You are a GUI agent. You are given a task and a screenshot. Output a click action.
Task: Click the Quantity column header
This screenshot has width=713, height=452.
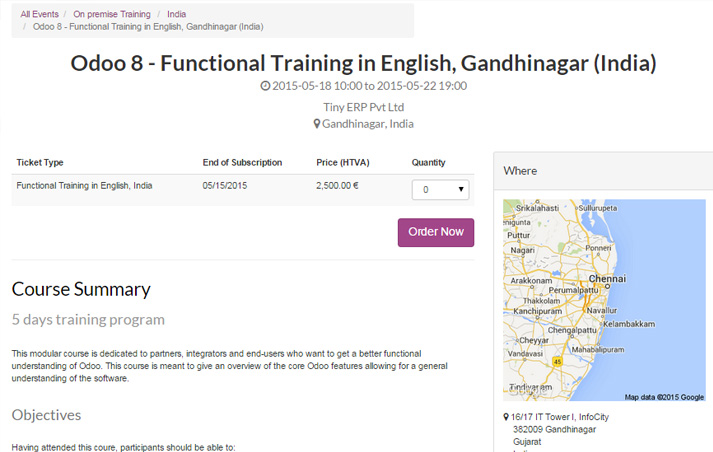pyautogui.click(x=428, y=163)
